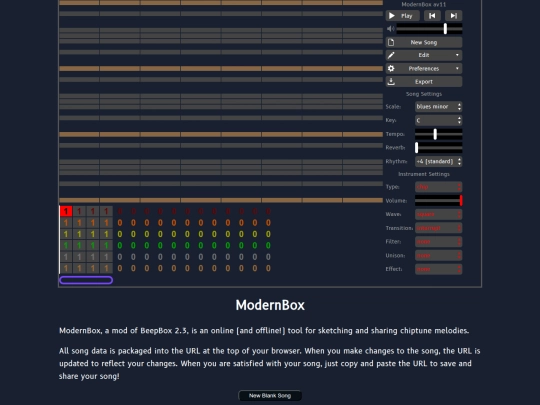Screen dimensions: 540x405
Task: Open the Unison dropdown
Action: pos(438,256)
